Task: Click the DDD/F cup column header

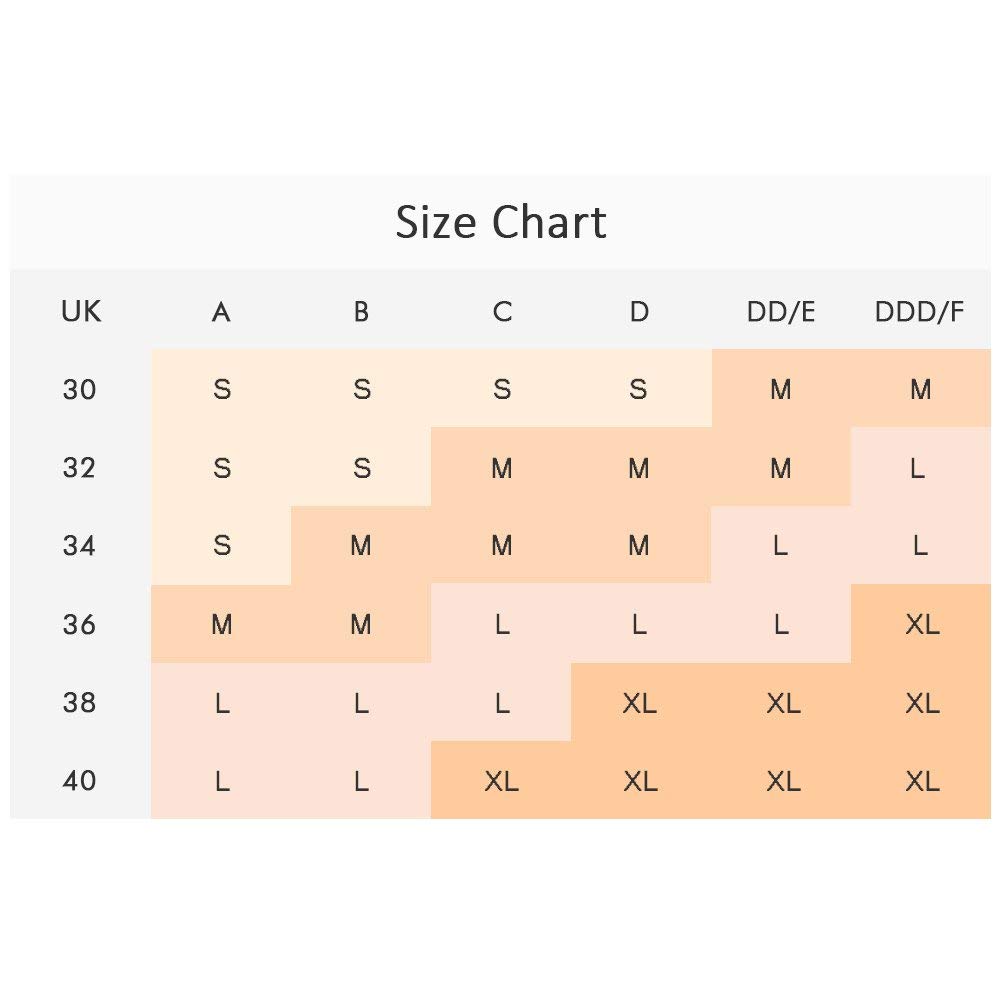Action: pyautogui.click(x=920, y=312)
